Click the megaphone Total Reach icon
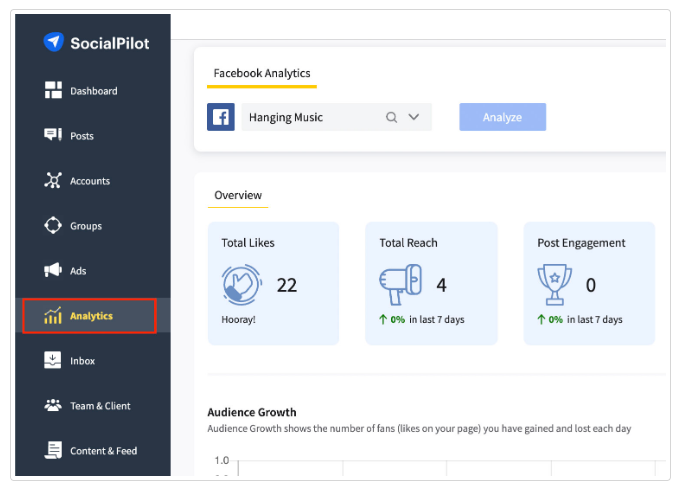 pos(400,285)
